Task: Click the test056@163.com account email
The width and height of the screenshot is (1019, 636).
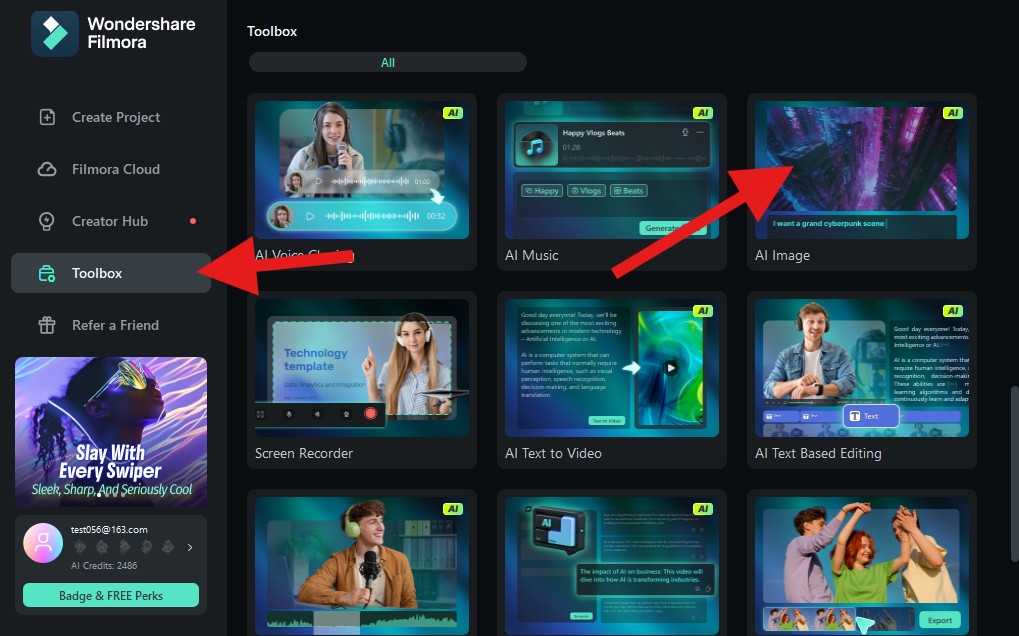Action: 109,529
